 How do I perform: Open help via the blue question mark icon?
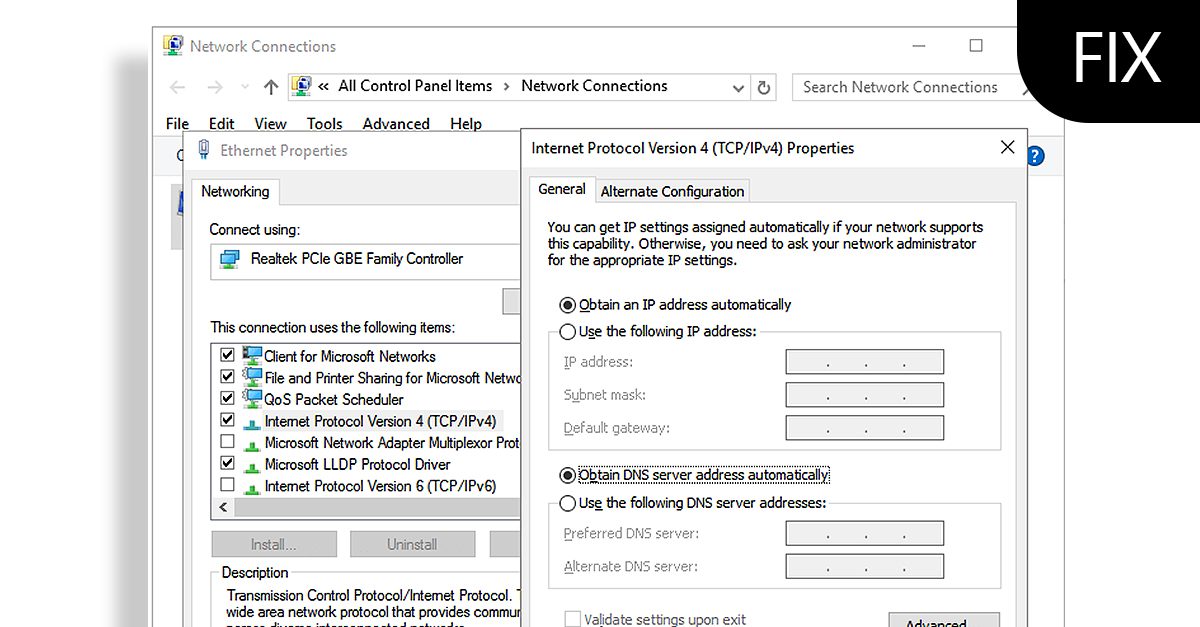[x=1034, y=155]
